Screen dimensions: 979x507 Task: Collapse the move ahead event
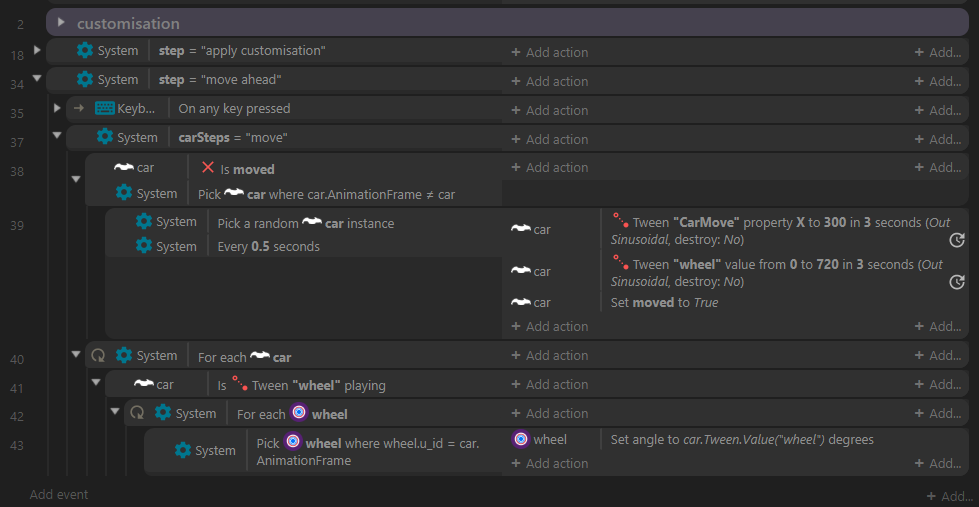(37, 78)
